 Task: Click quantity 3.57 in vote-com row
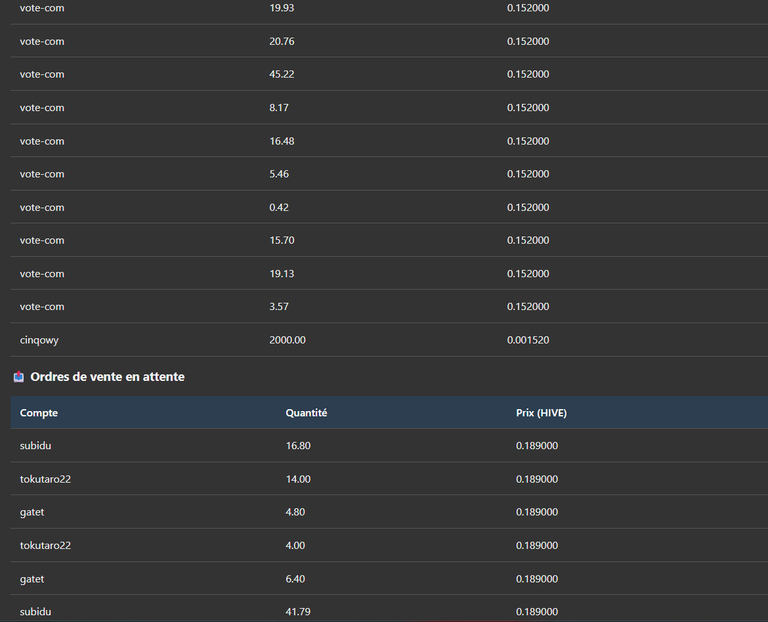(279, 306)
